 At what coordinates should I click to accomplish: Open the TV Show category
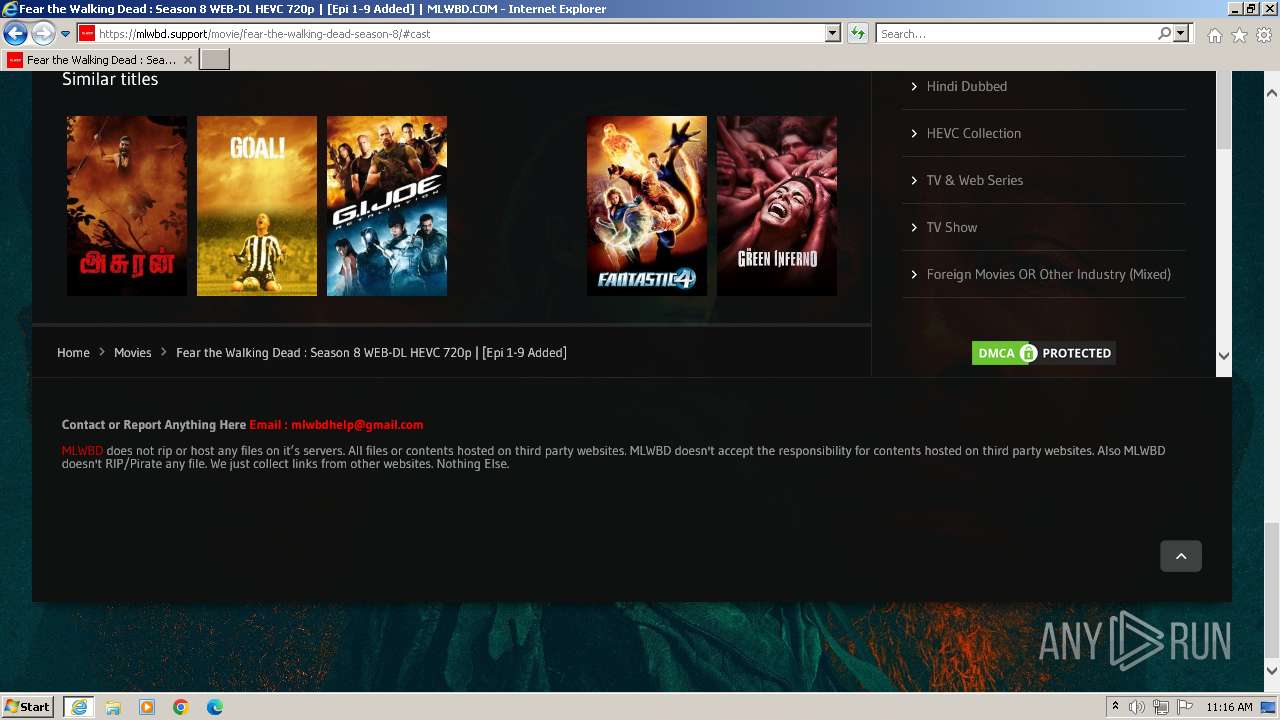click(951, 227)
